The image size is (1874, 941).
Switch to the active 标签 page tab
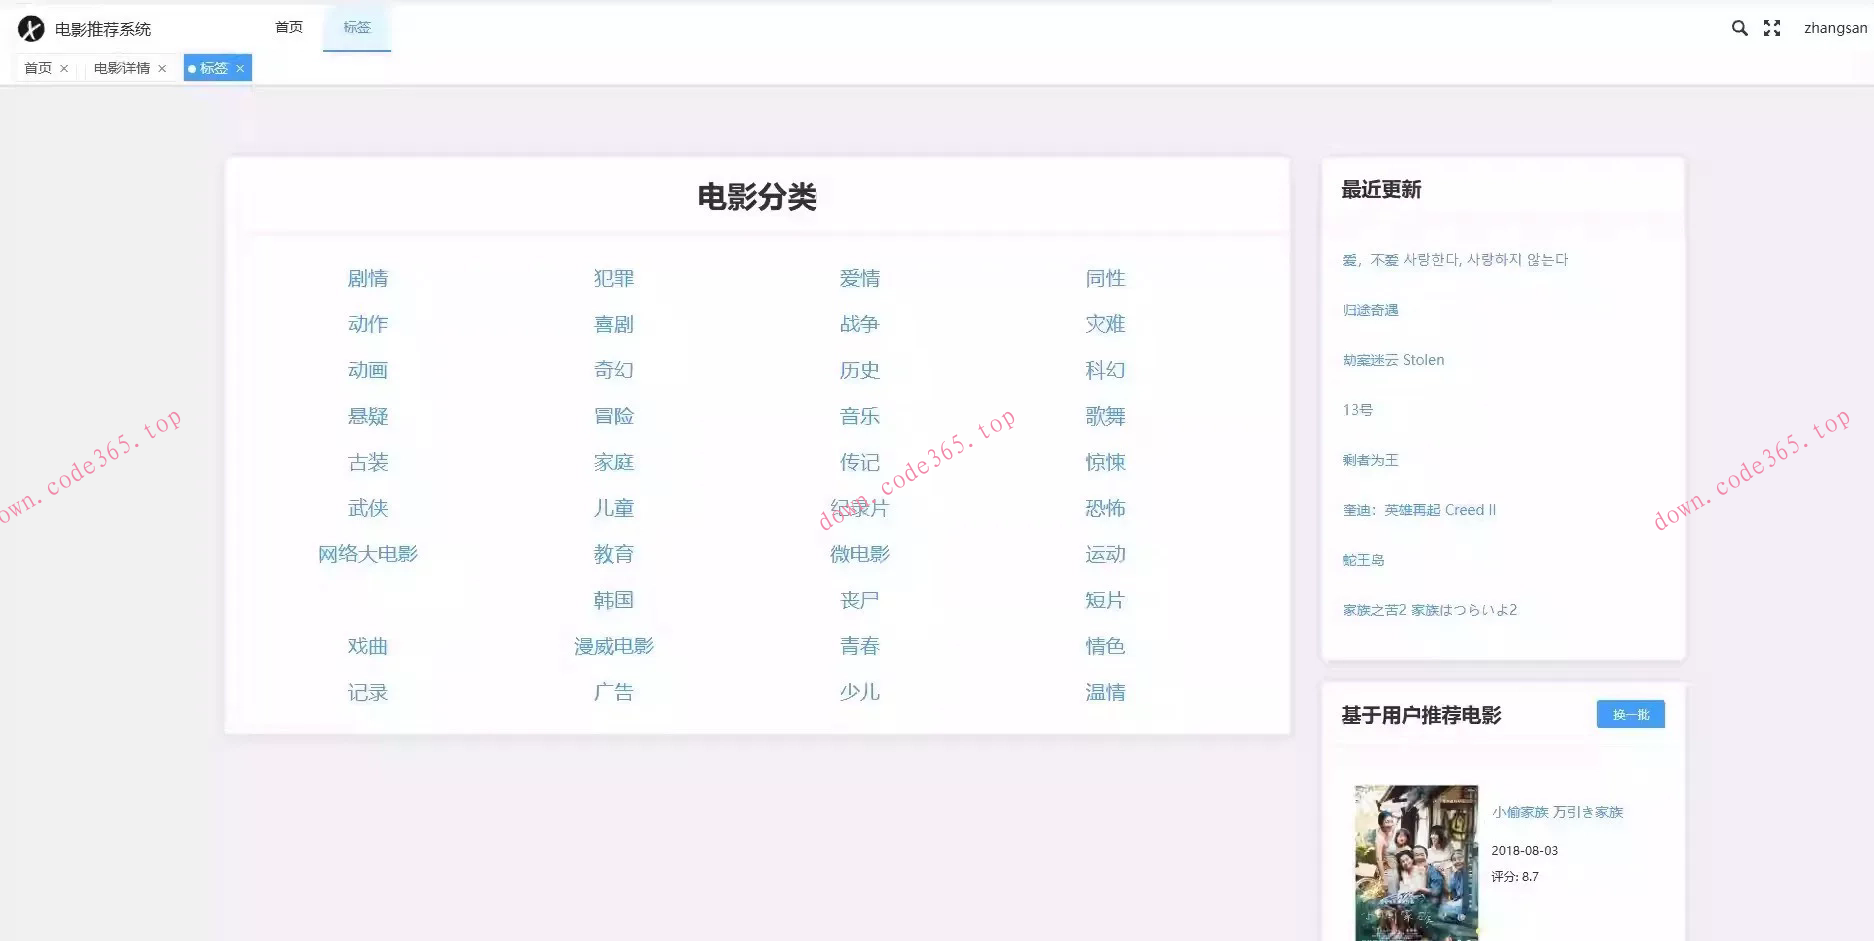coord(214,68)
